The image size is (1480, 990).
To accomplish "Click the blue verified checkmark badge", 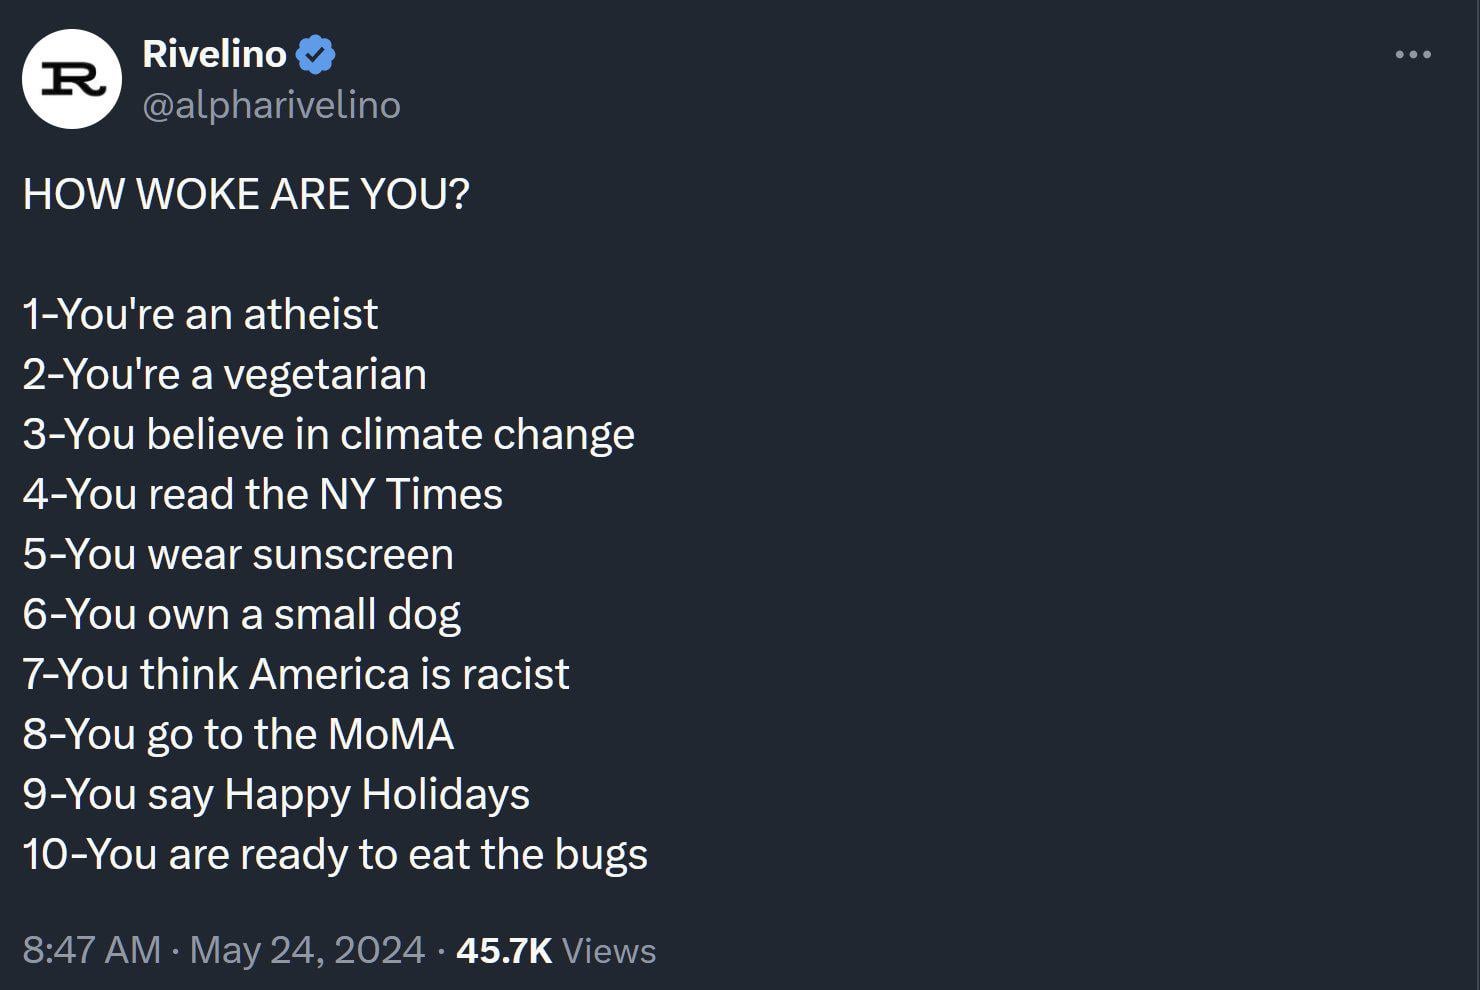I will 316,54.
